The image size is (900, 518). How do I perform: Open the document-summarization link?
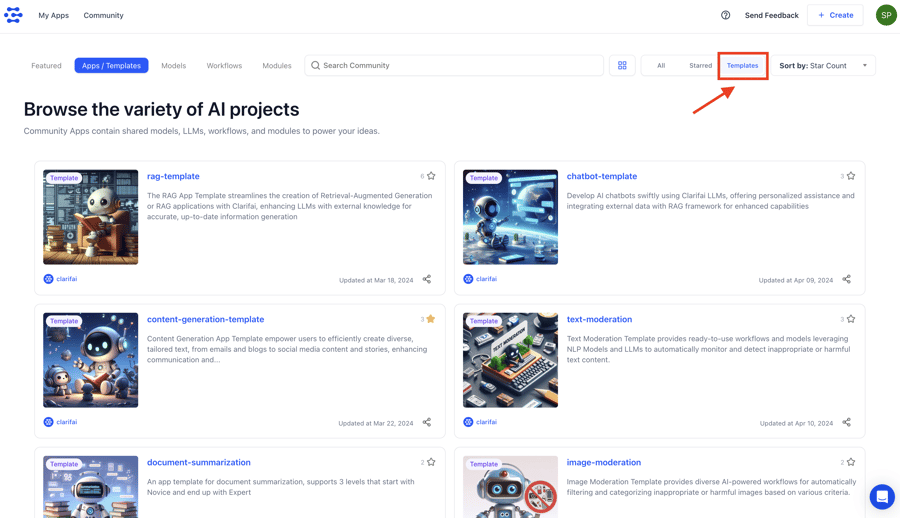pos(199,463)
